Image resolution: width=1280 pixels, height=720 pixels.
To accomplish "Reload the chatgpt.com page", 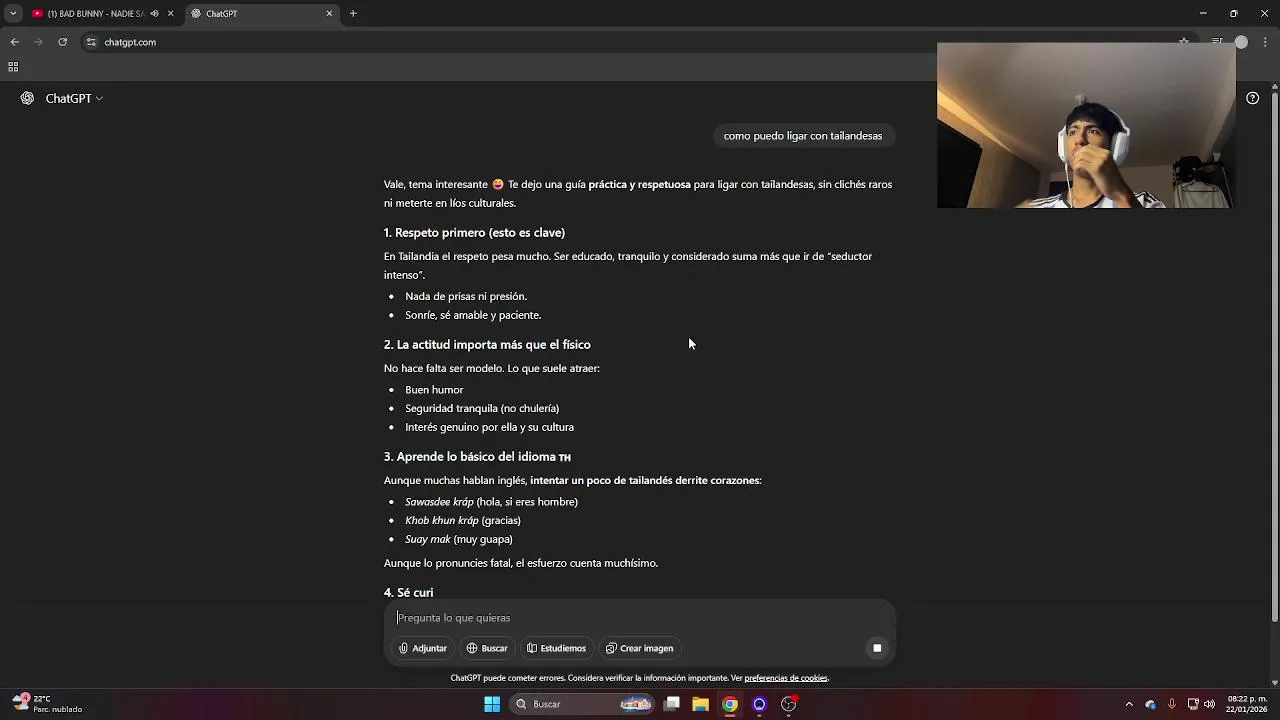I will click(62, 42).
